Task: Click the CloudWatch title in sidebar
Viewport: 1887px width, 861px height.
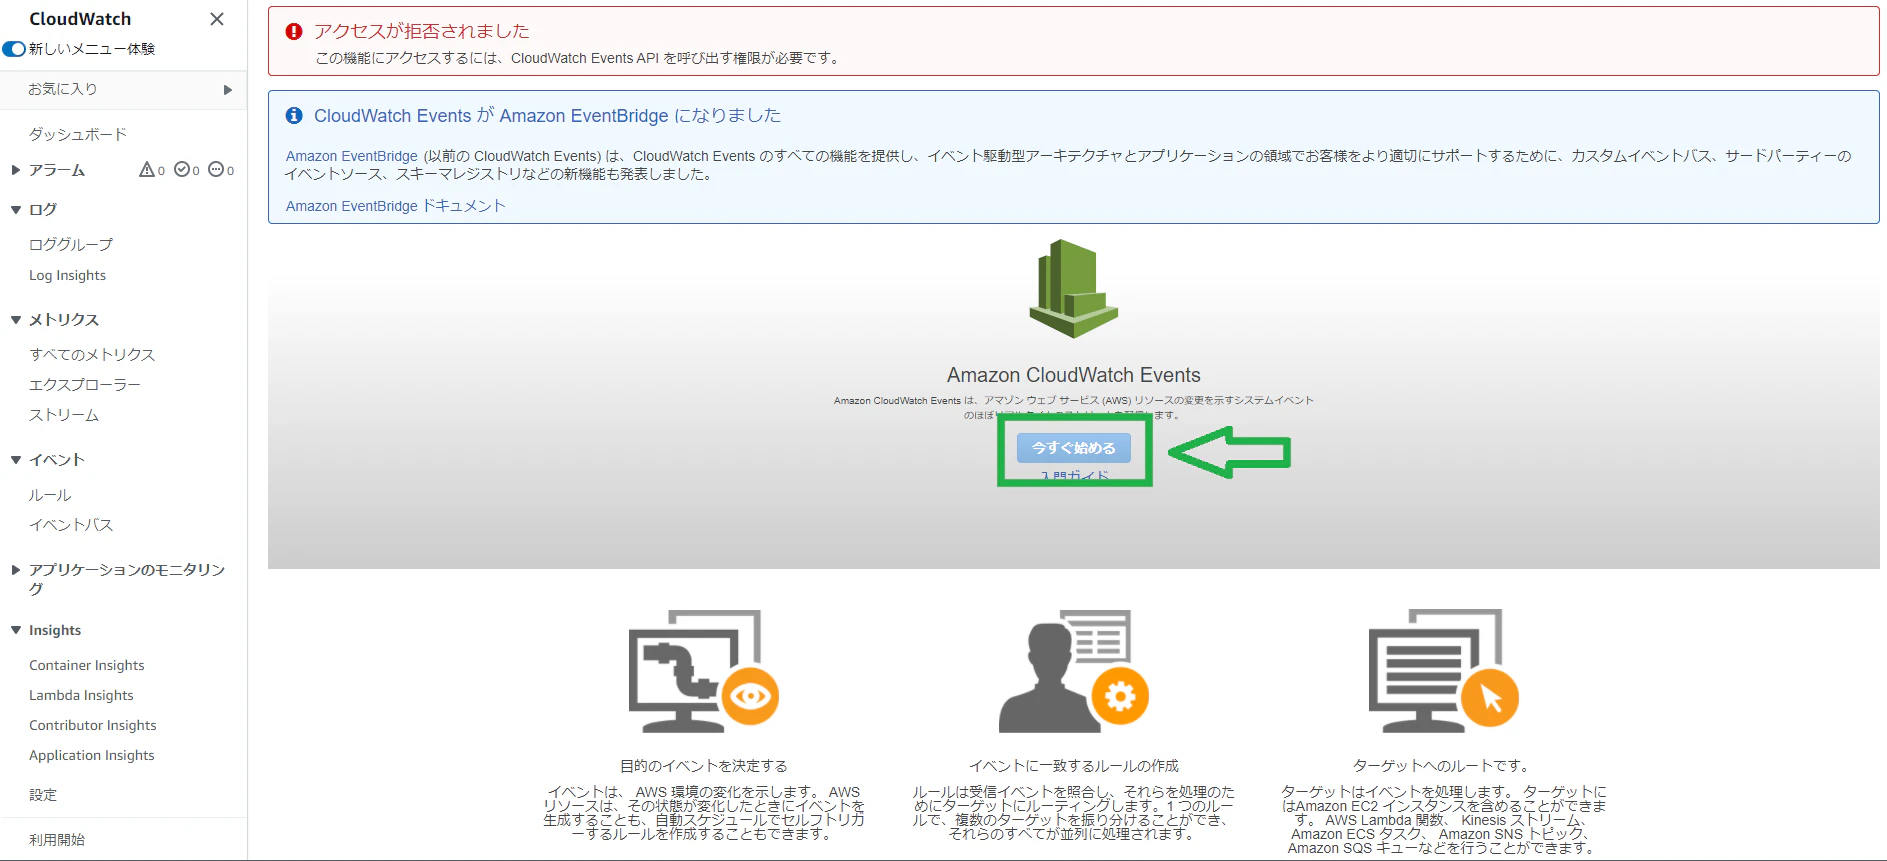Action: click(x=80, y=19)
